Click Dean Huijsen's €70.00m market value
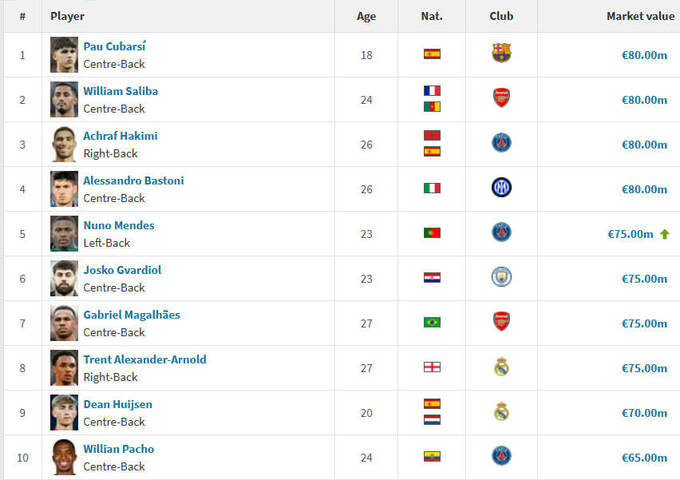This screenshot has width=680, height=480. click(x=643, y=412)
